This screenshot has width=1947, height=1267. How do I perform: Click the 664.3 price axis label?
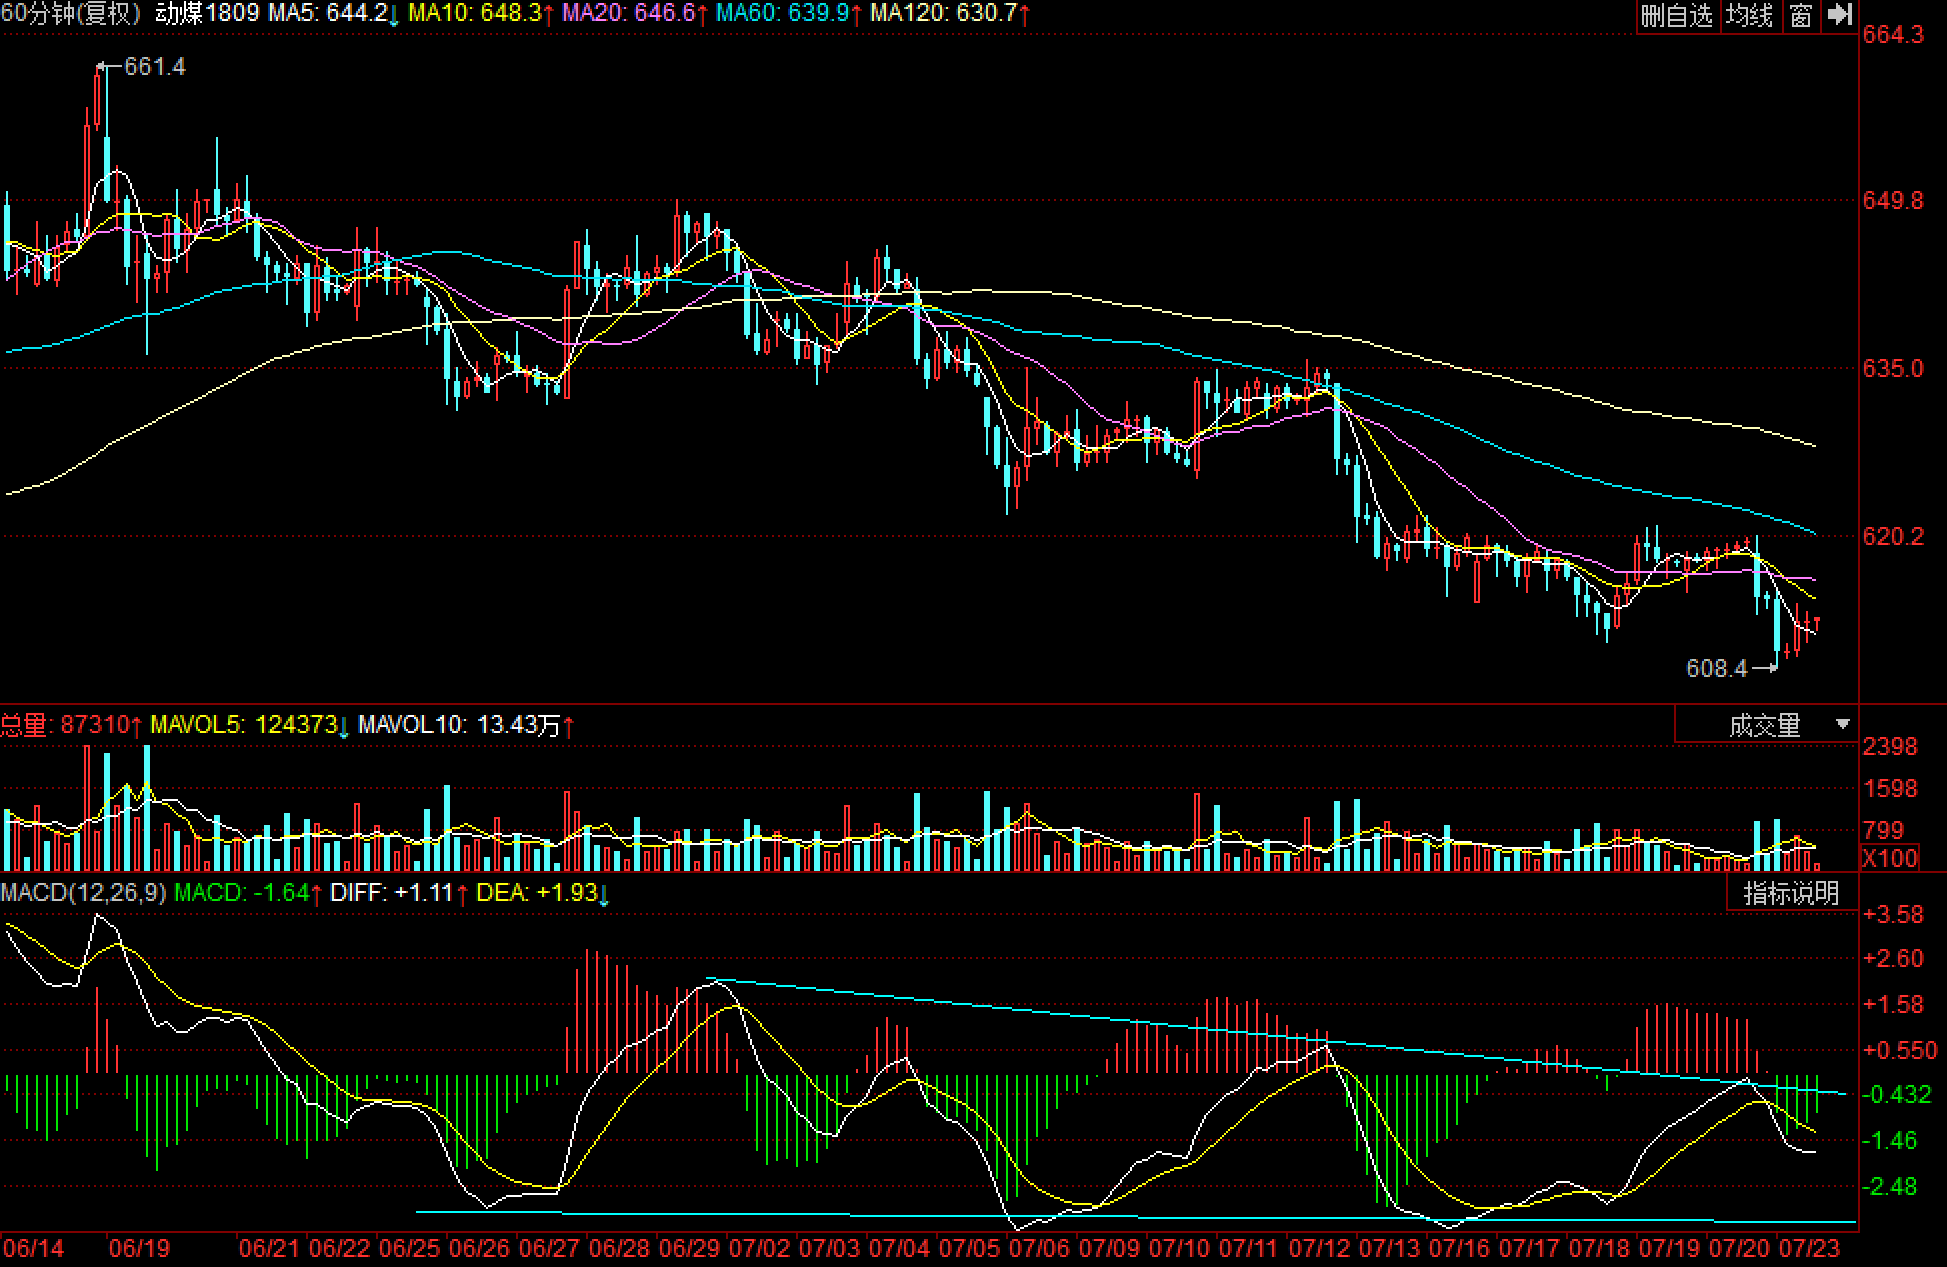coord(1892,35)
